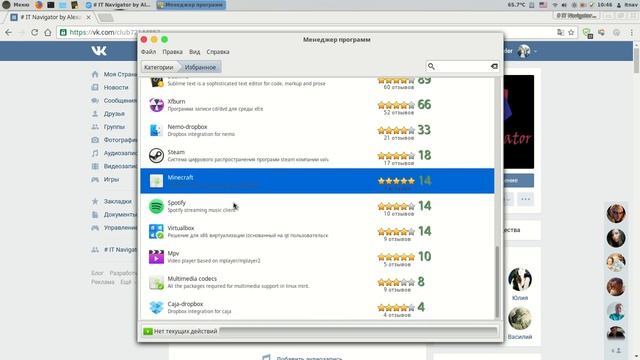Click 'Нет текущих действий' status text

[185, 331]
